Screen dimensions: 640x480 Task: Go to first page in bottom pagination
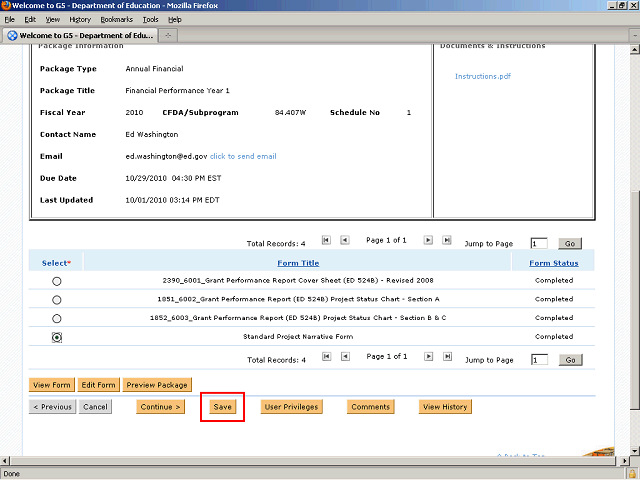click(x=327, y=356)
